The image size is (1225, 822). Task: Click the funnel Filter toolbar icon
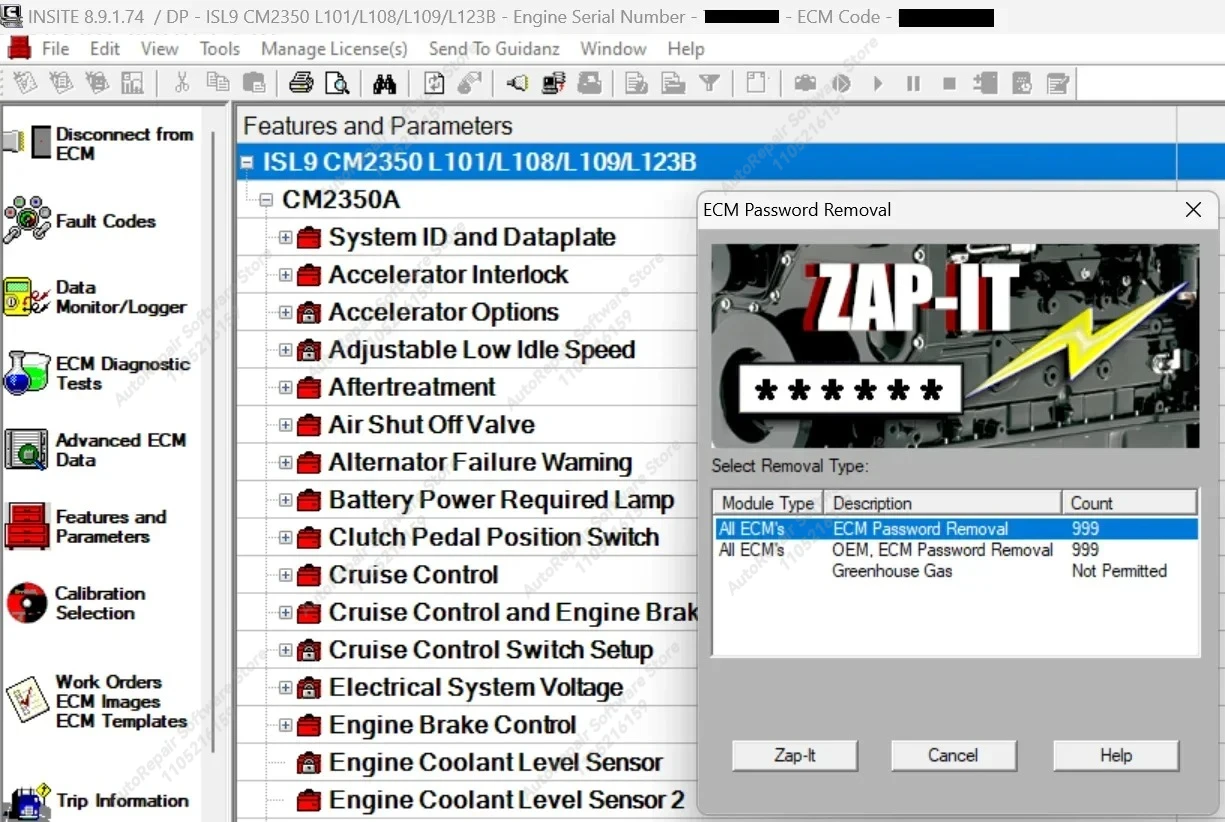(709, 83)
